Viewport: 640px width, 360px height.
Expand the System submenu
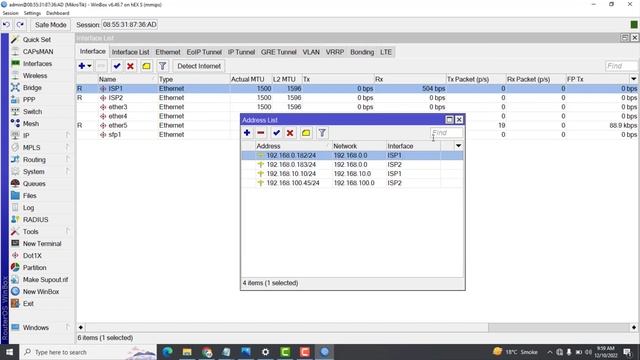[33, 171]
